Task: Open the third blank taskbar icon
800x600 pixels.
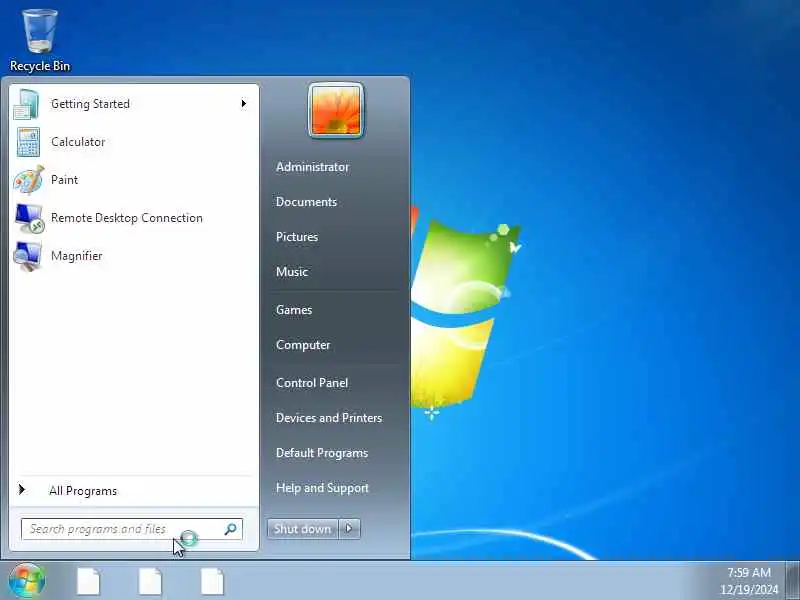Action: [x=212, y=581]
